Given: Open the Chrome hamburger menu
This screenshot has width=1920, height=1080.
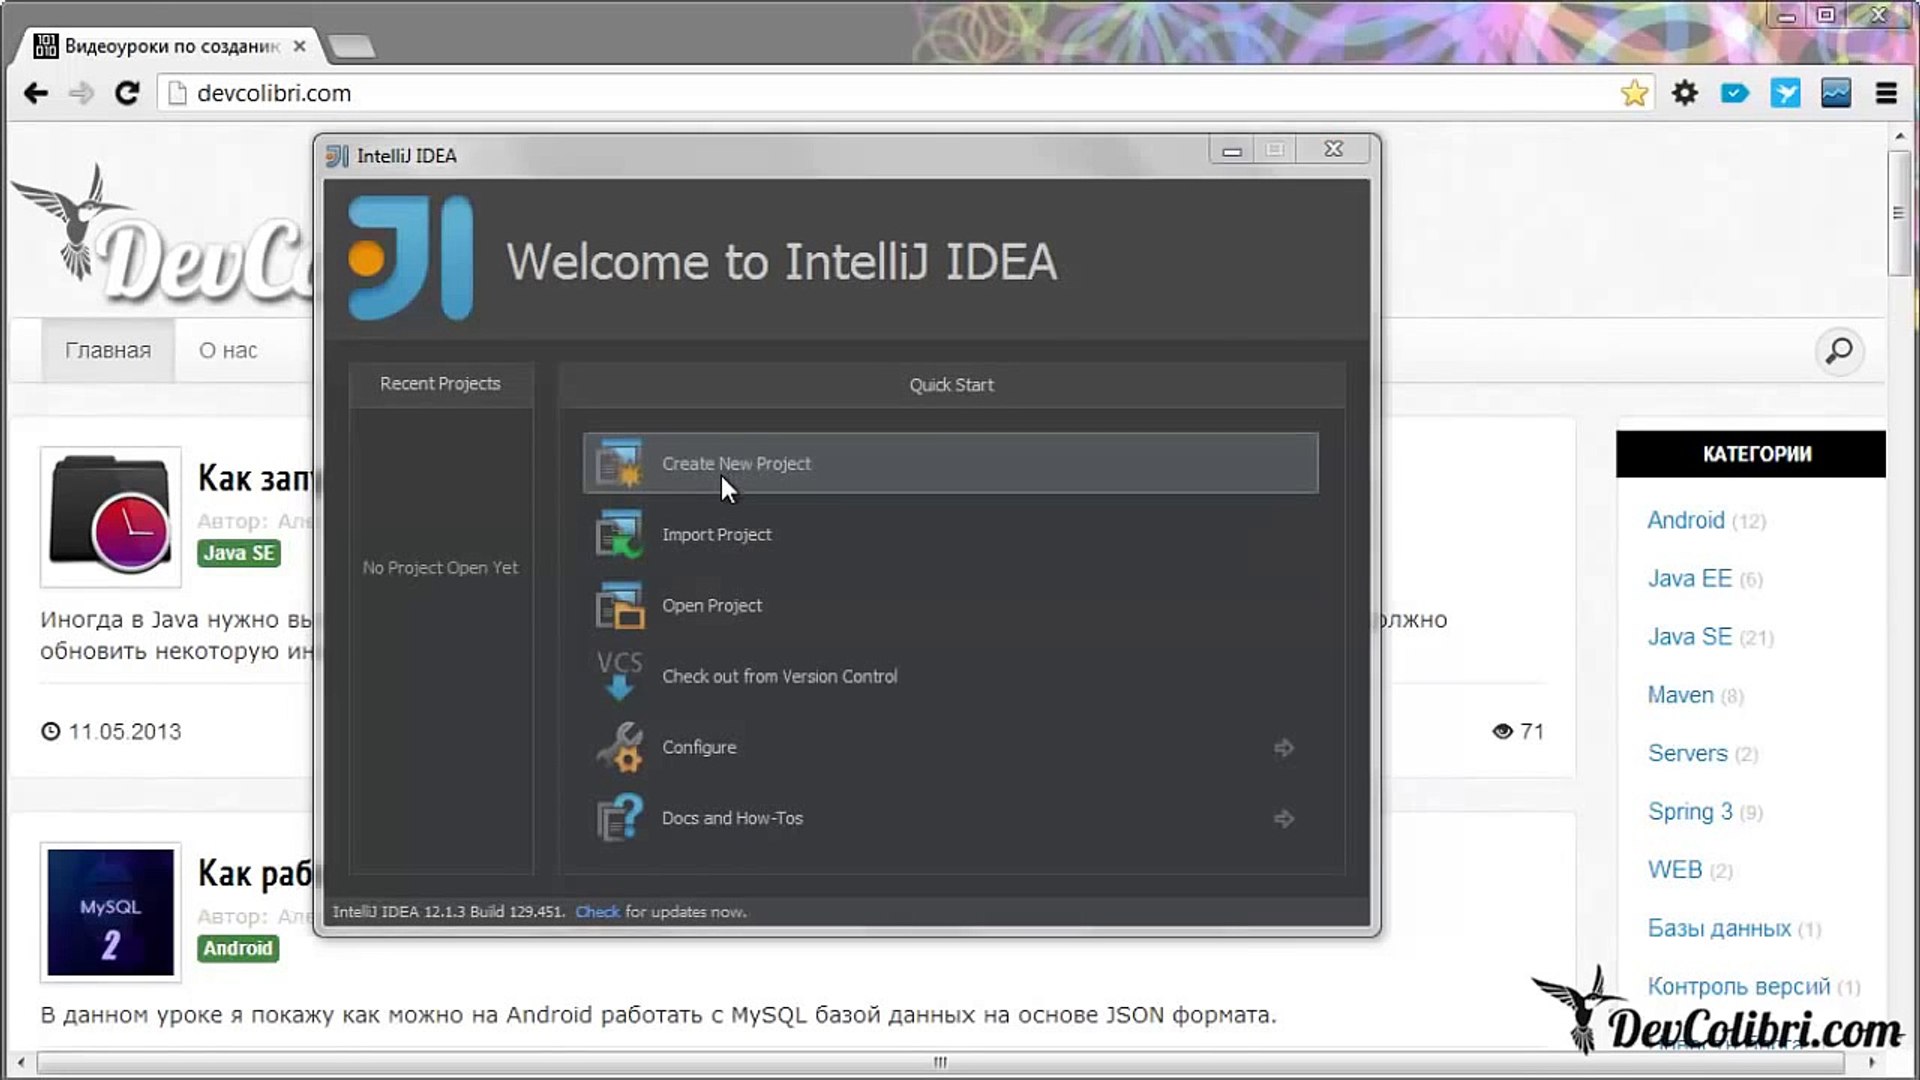Looking at the screenshot, I should tap(1886, 93).
